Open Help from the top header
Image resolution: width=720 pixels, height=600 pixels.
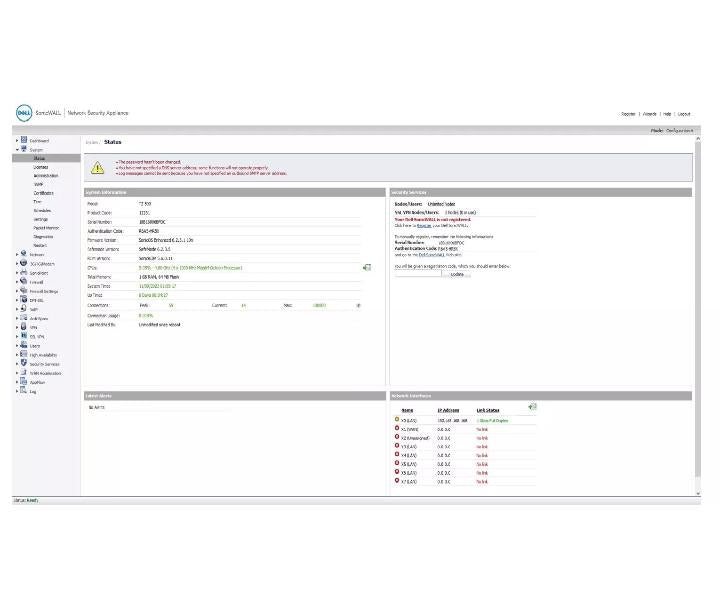point(667,114)
